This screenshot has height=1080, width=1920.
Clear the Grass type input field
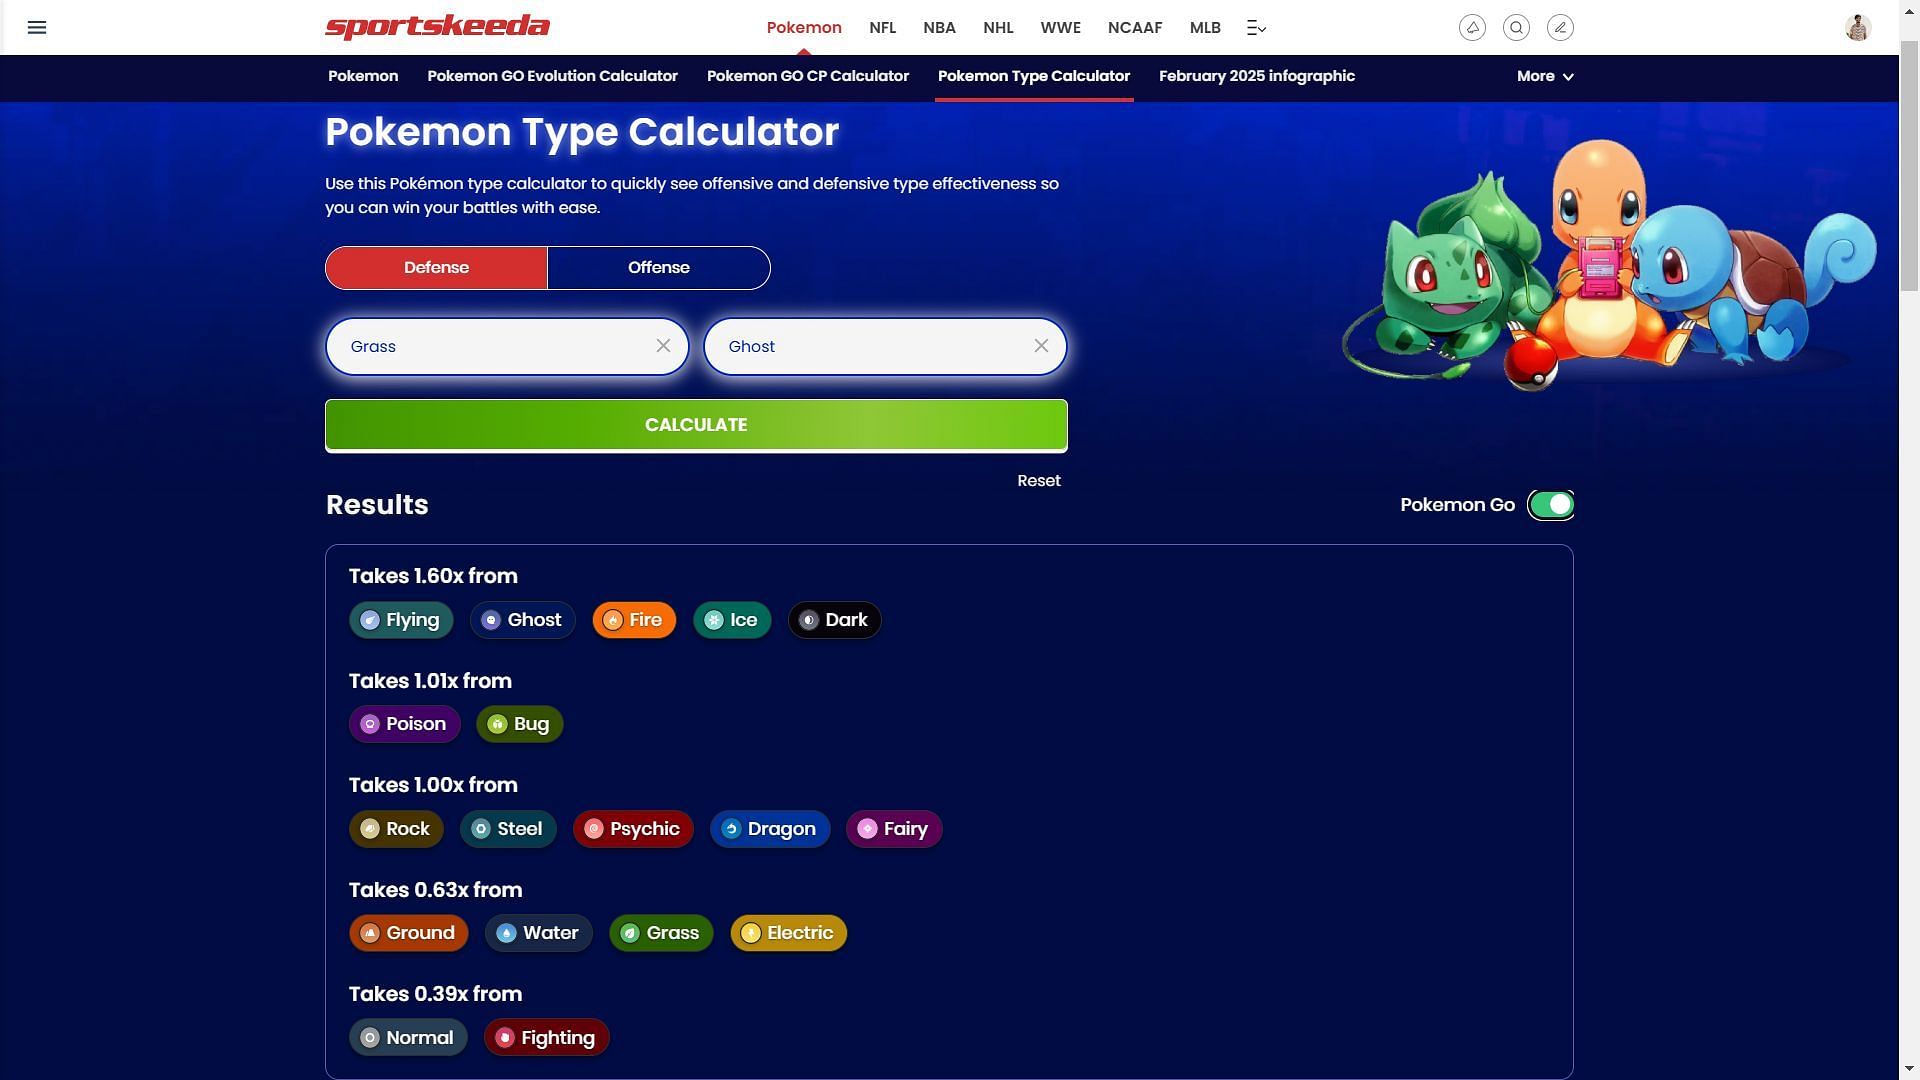(x=662, y=345)
